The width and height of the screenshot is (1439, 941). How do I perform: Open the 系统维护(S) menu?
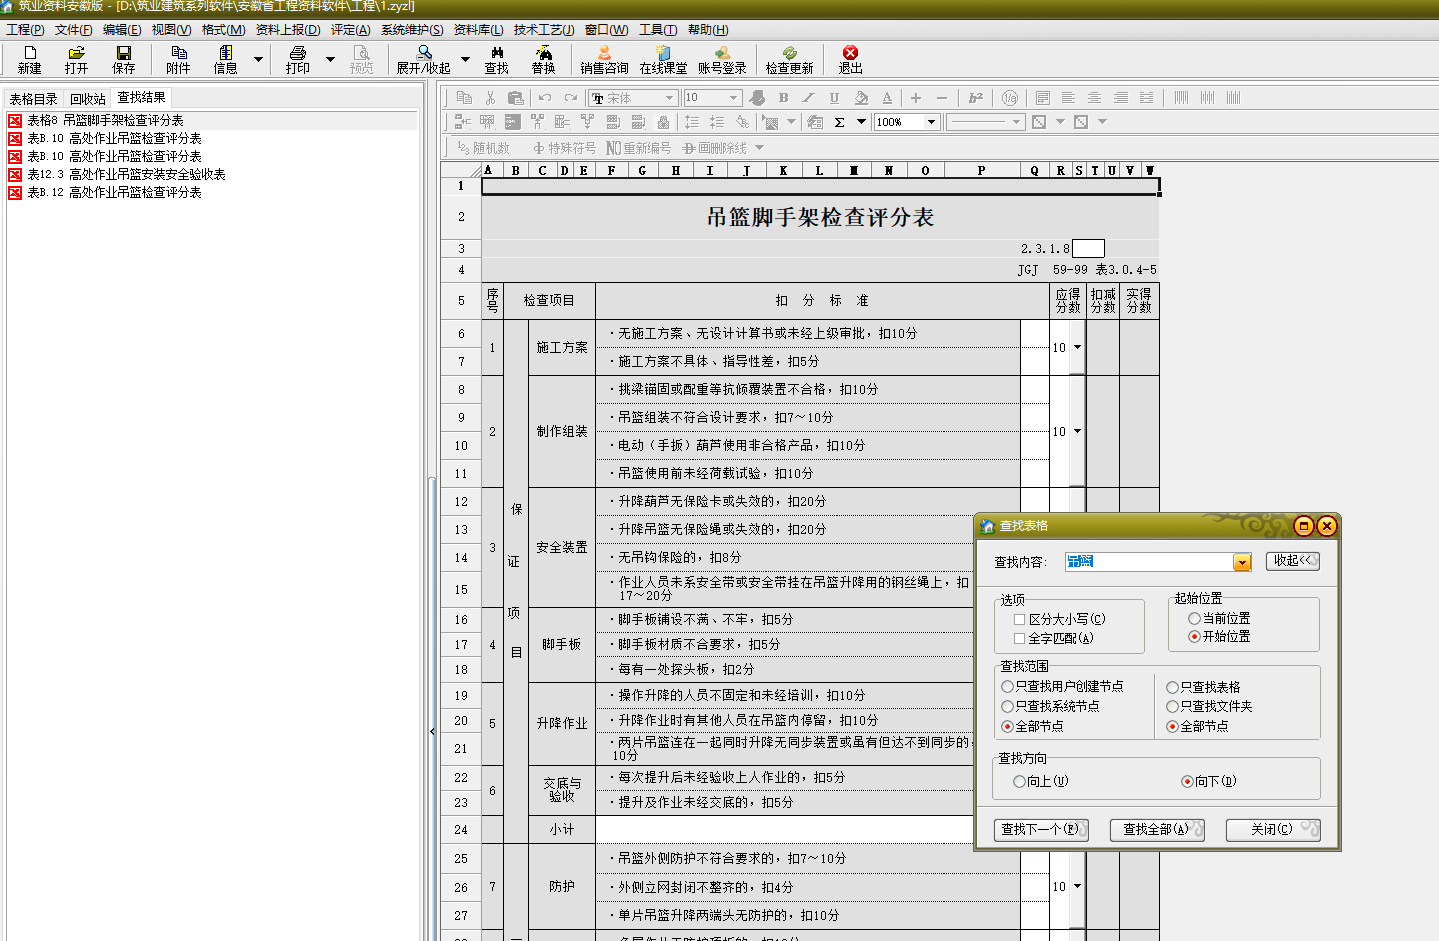[x=412, y=30]
